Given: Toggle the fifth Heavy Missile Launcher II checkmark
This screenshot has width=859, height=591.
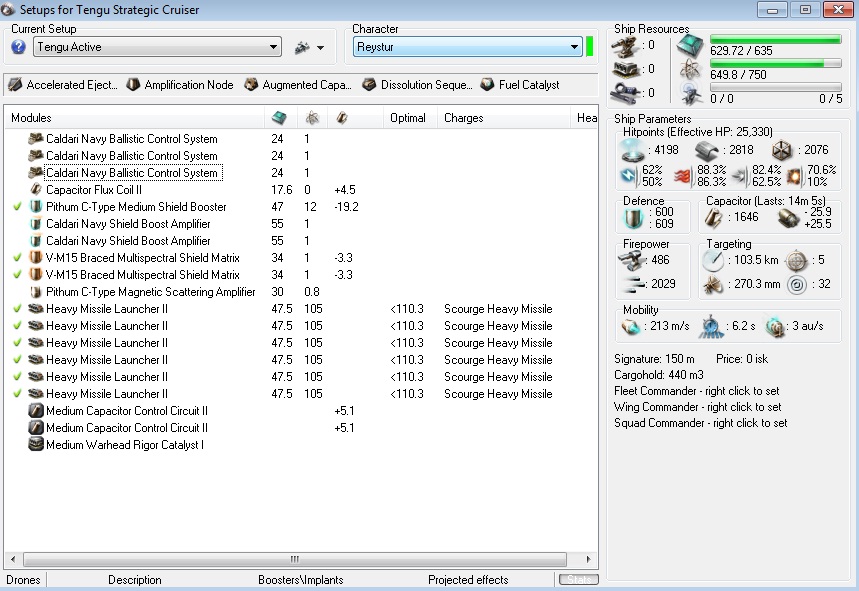Looking at the screenshot, I should [18, 377].
